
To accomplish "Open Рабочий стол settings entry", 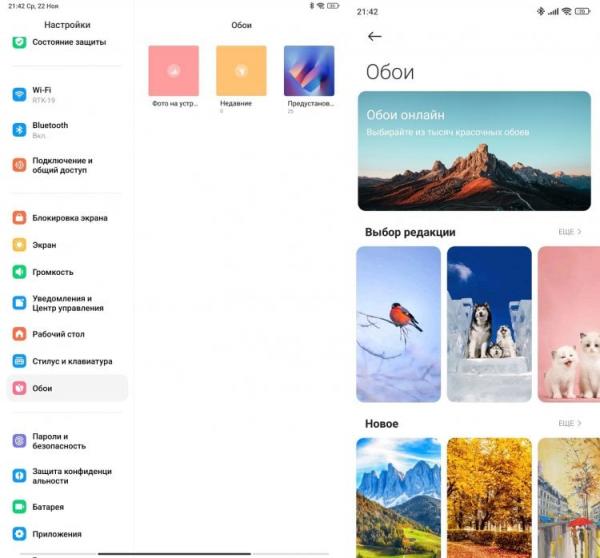I will pos(67,334).
